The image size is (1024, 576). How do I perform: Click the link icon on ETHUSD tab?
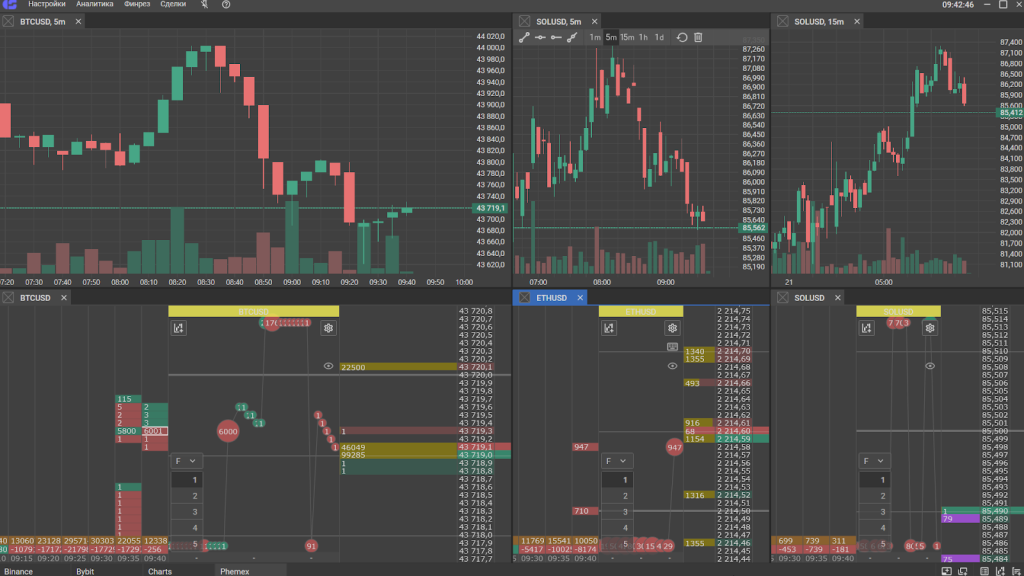click(524, 298)
